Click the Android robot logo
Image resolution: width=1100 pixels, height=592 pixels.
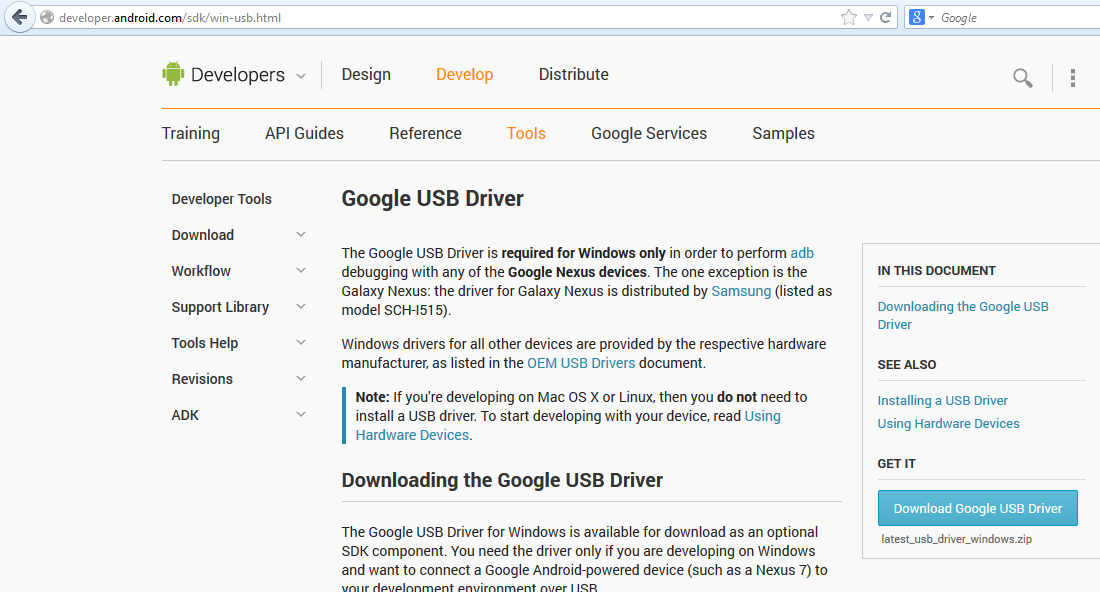[173, 74]
